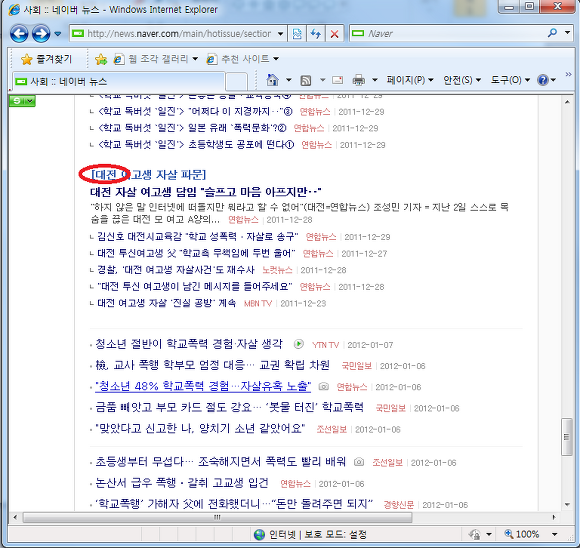Screen dimensions: 580x548
Task: Expand the address bar dropdown arrow
Action: coord(280,34)
